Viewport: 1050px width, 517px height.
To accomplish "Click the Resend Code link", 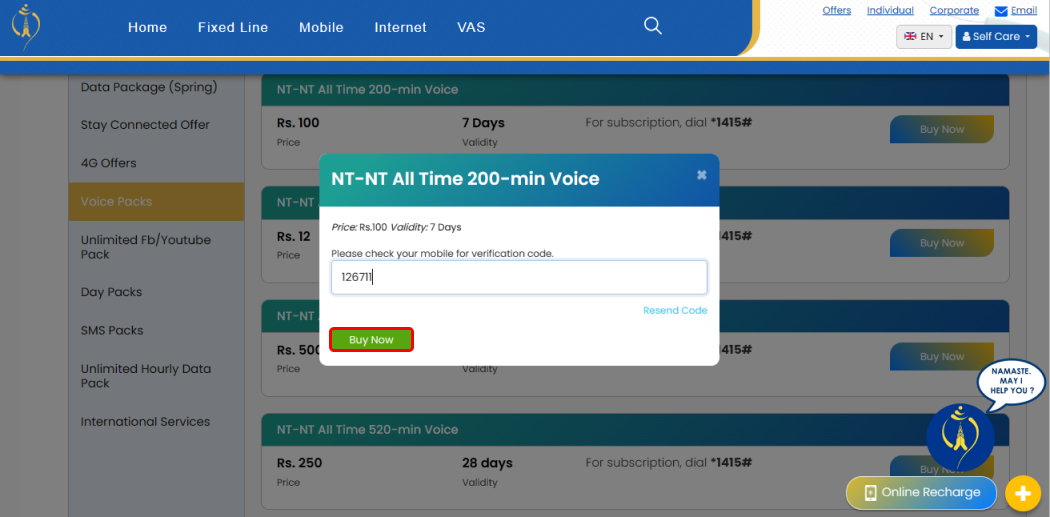I will click(675, 310).
